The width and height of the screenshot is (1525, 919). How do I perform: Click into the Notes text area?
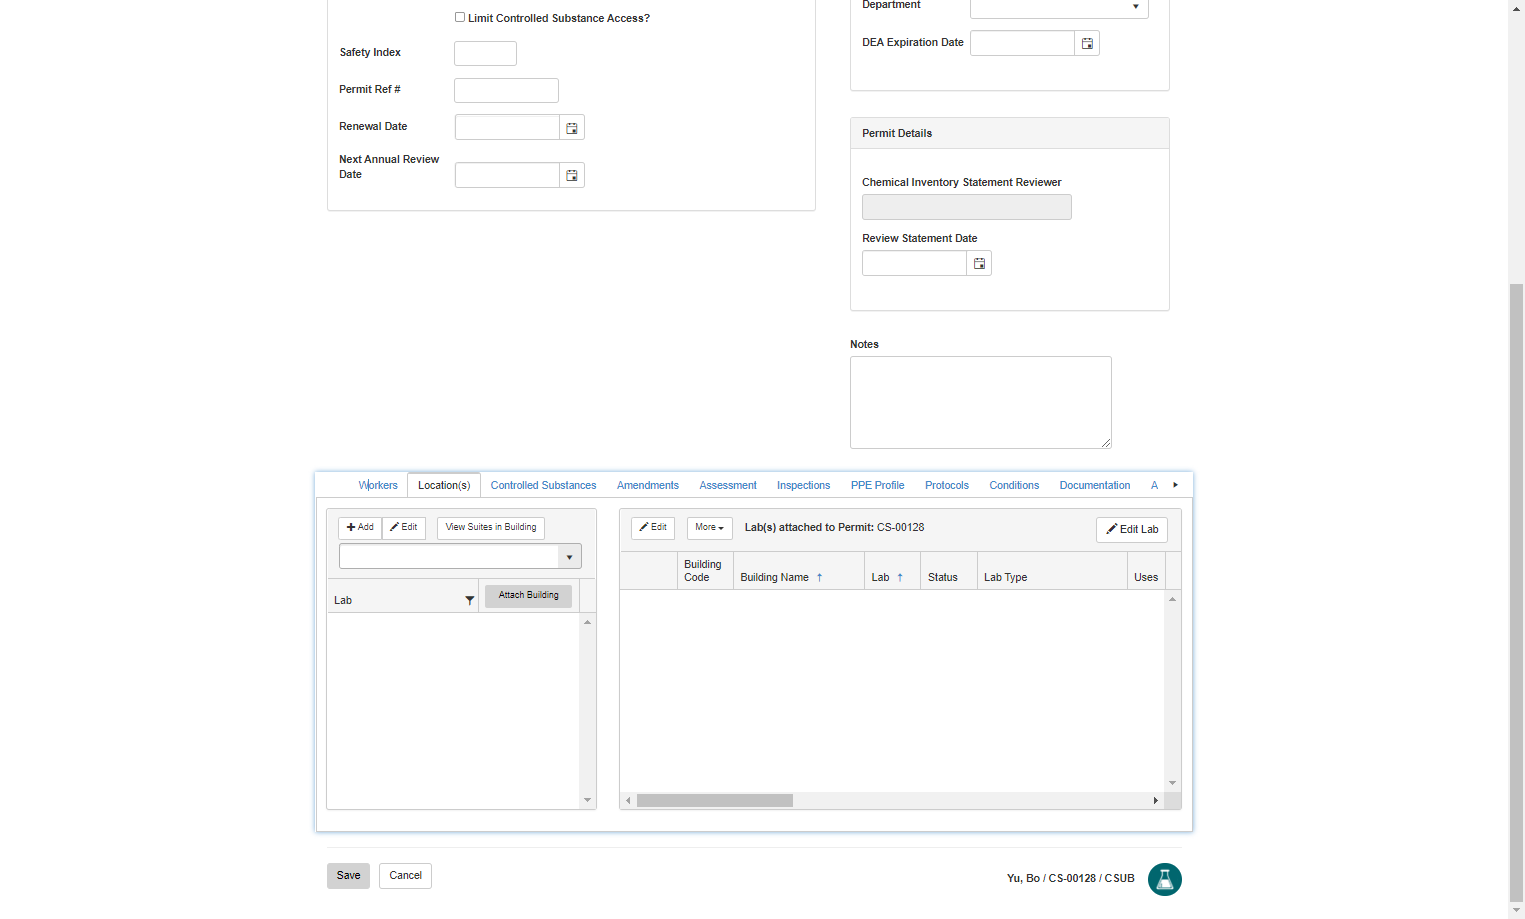[980, 402]
